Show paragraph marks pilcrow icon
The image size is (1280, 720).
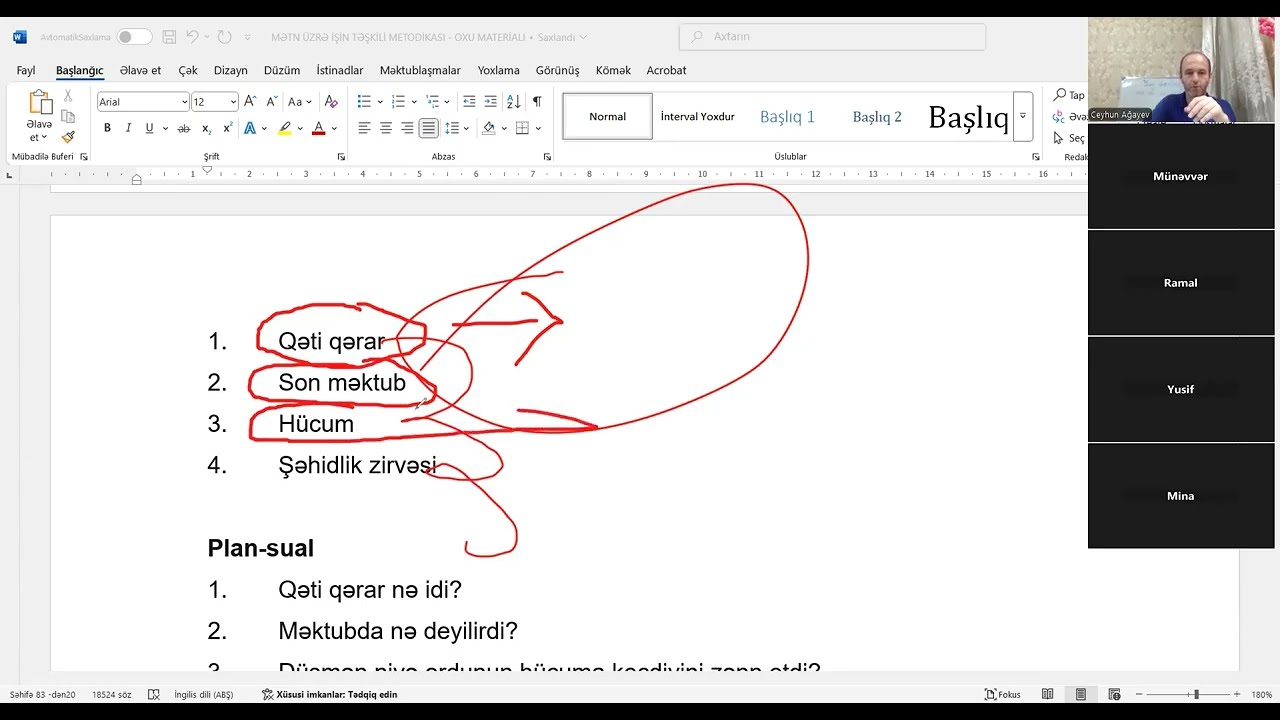[537, 101]
